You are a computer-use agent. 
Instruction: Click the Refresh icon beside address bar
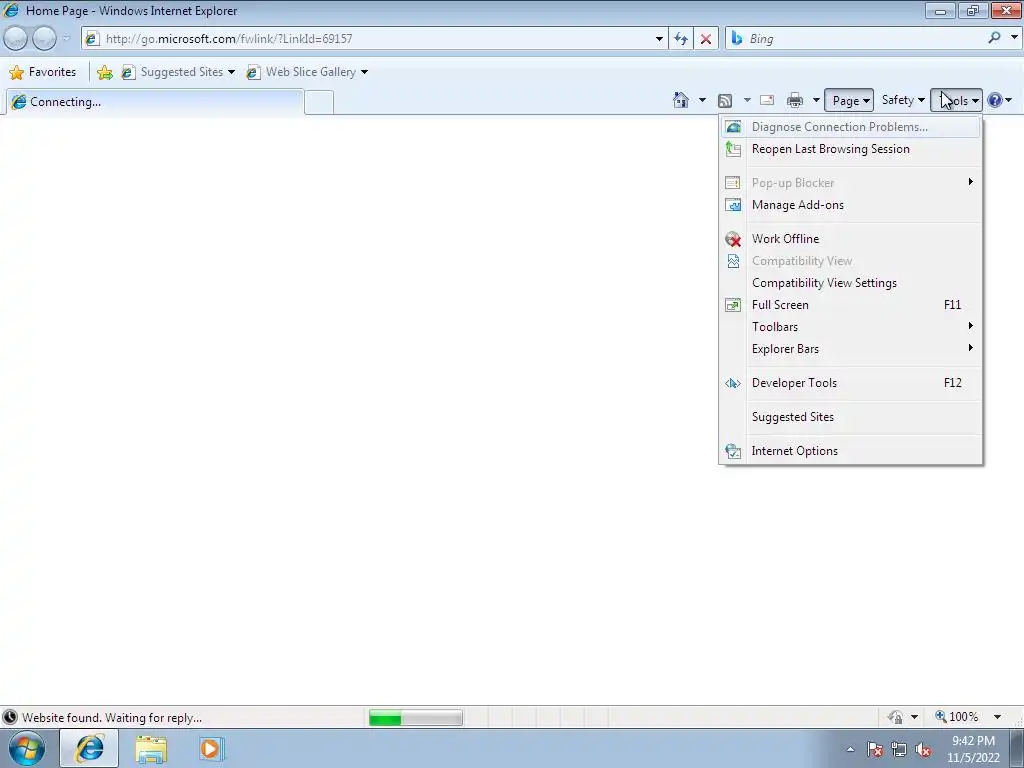pyautogui.click(x=681, y=39)
